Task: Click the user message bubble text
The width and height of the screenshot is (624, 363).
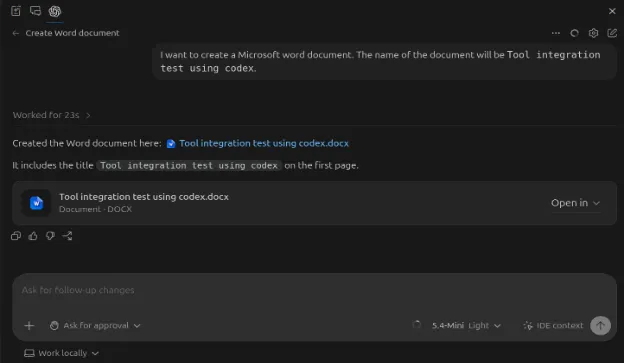Action: click(380, 61)
